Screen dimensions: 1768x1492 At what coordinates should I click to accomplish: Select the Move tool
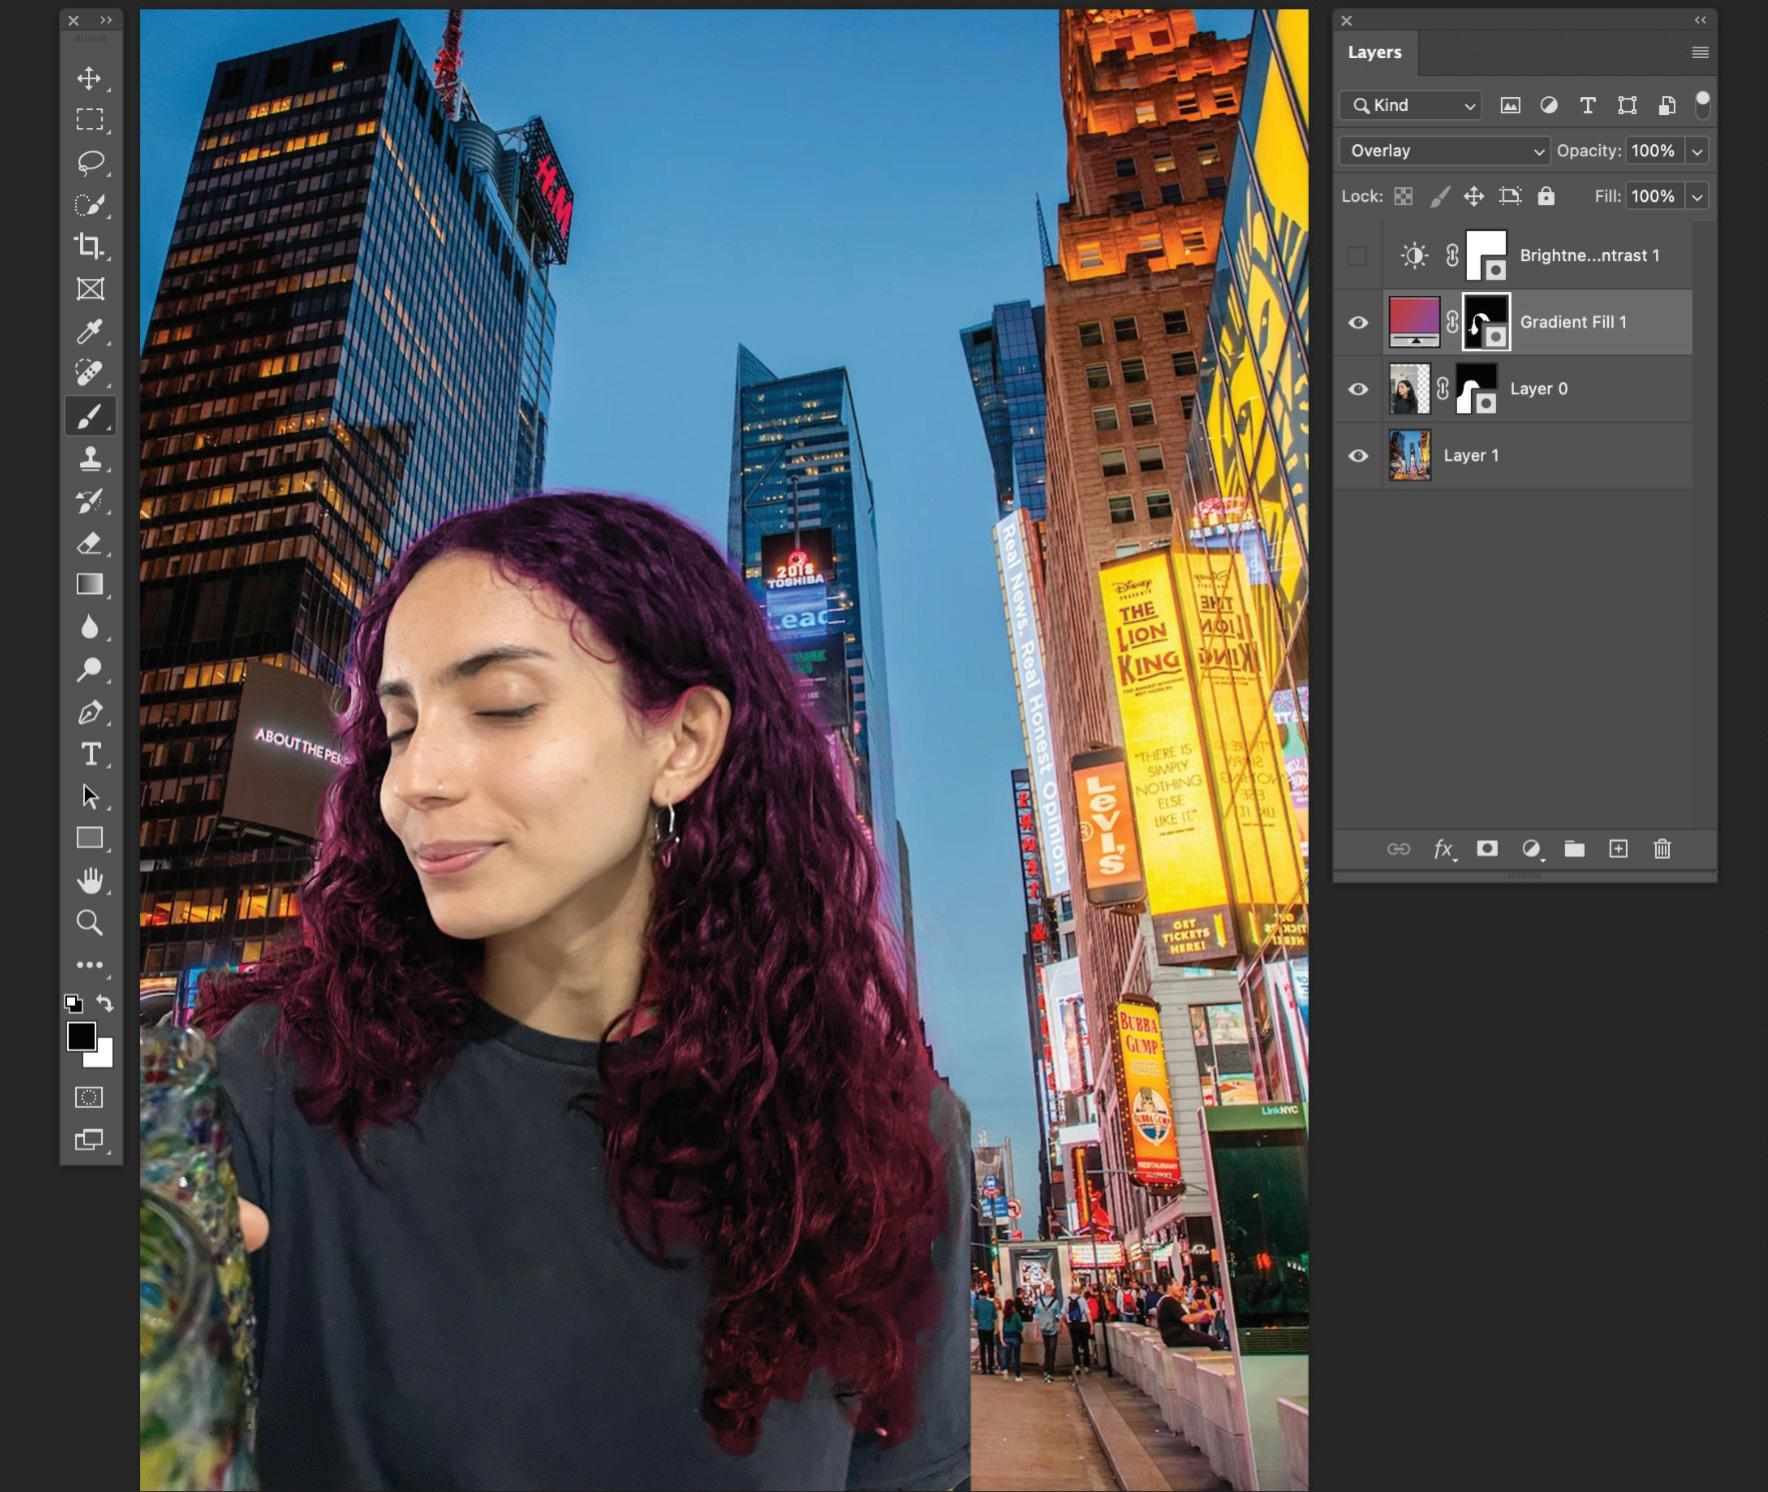pos(89,78)
